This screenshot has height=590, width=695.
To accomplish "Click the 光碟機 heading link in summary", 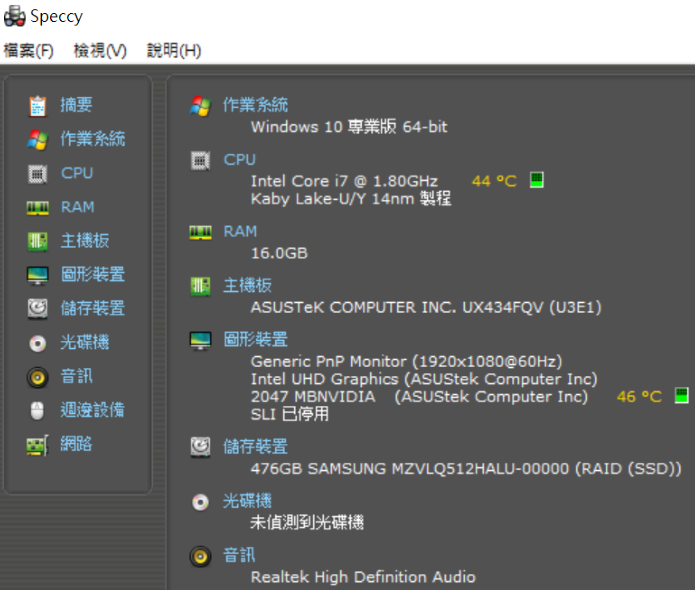I will click(x=247, y=501).
